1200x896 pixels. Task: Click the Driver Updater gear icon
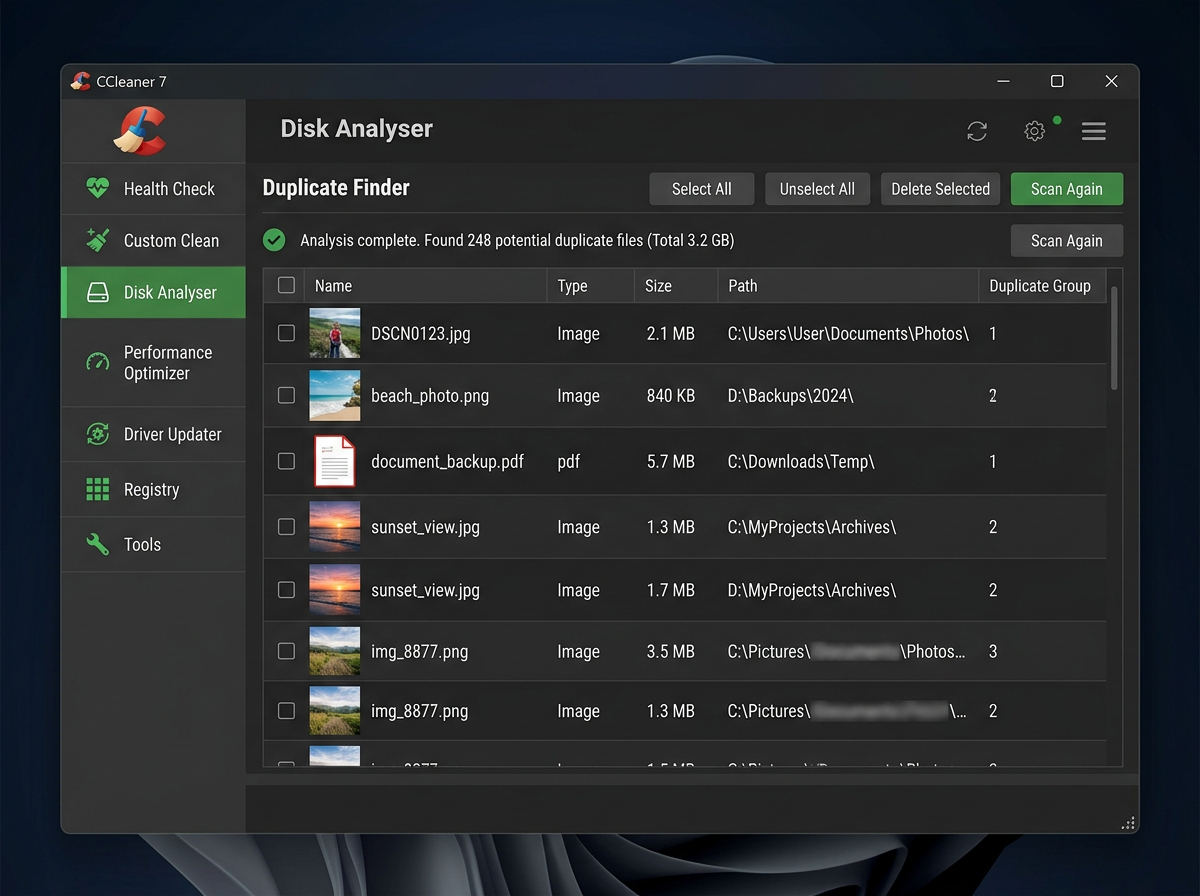(x=97, y=434)
